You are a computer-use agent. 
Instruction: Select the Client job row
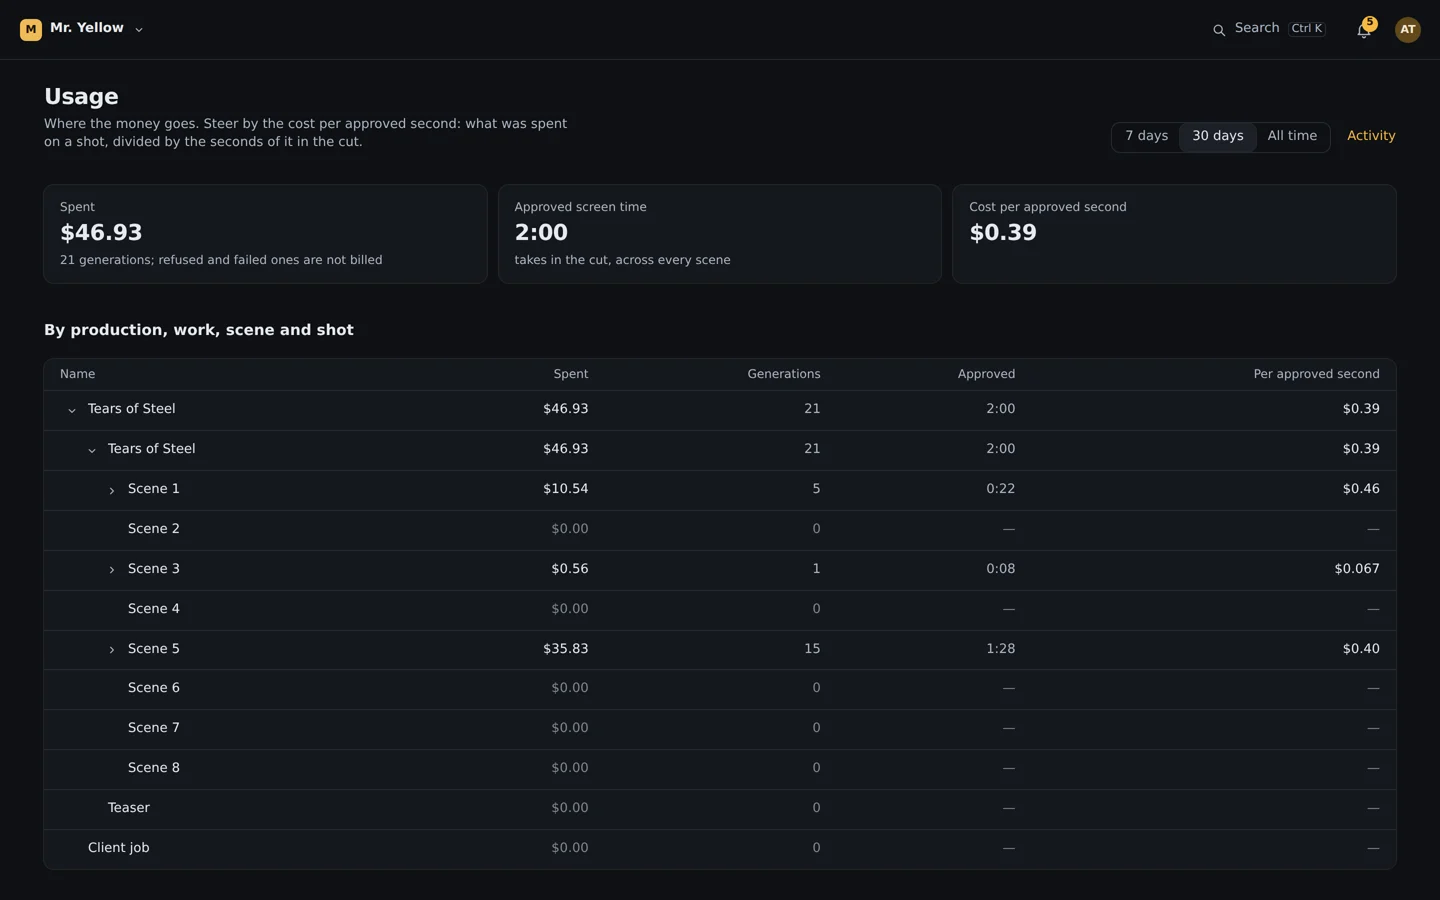coord(720,849)
